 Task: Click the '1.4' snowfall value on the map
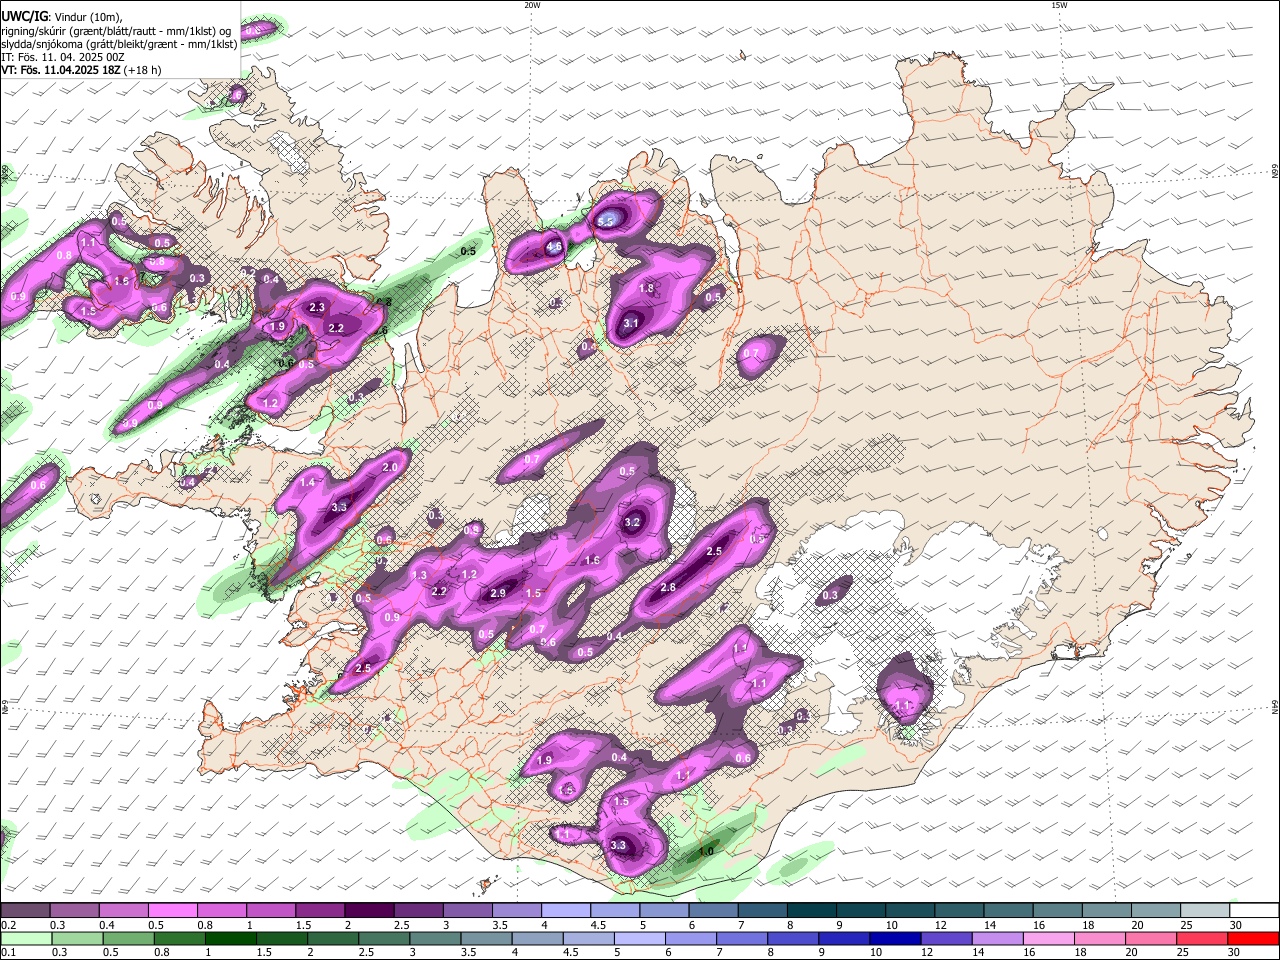[307, 482]
